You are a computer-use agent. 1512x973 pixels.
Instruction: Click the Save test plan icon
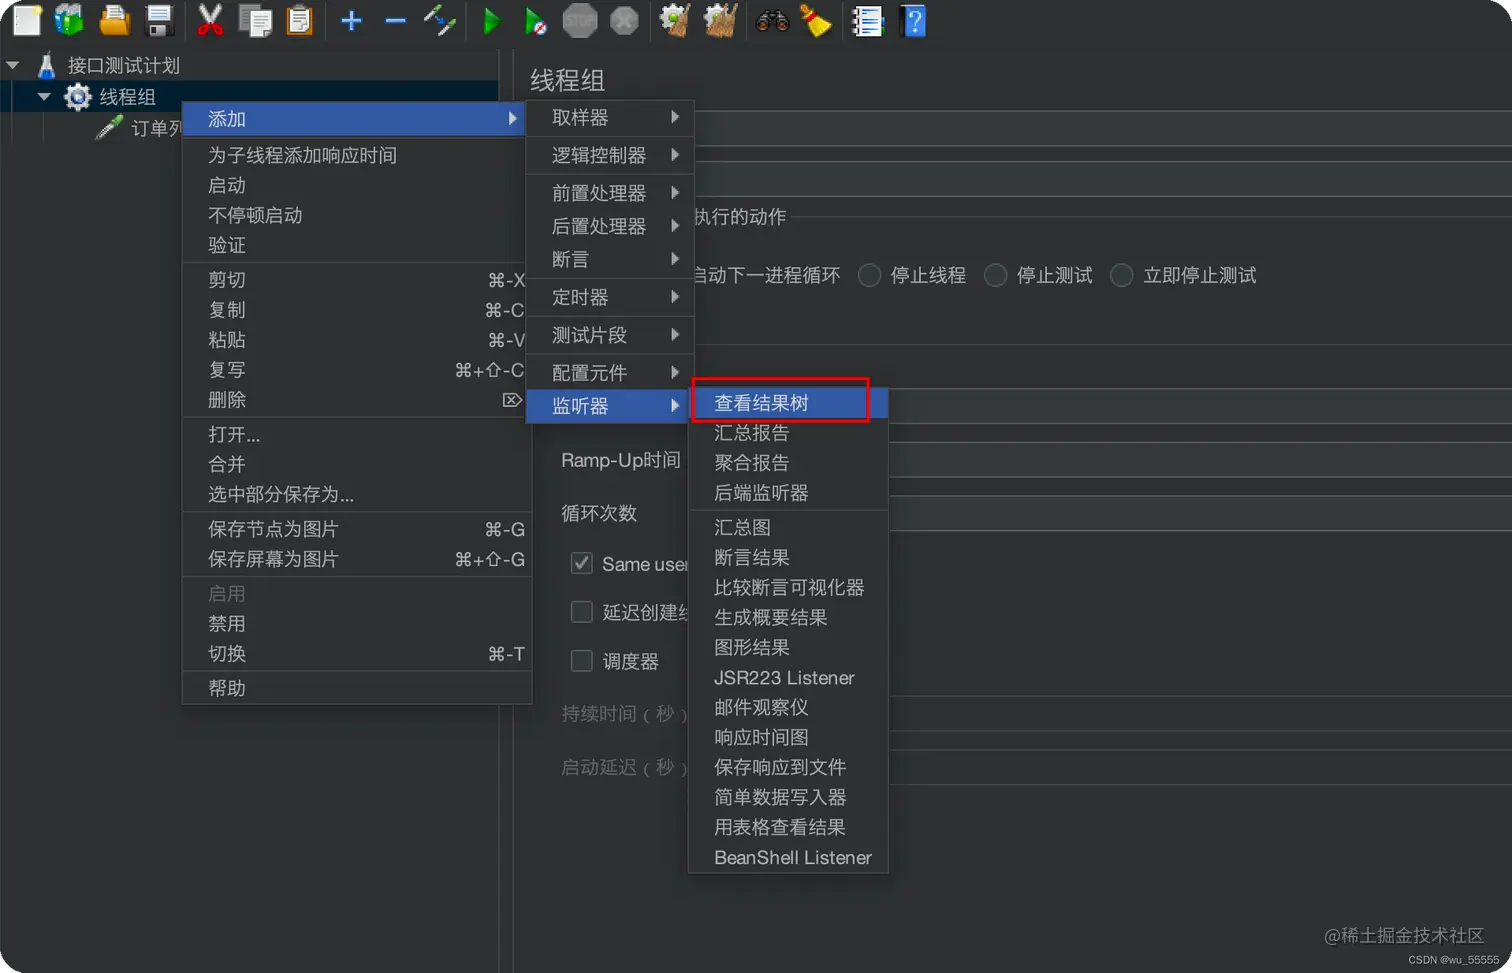pos(160,20)
